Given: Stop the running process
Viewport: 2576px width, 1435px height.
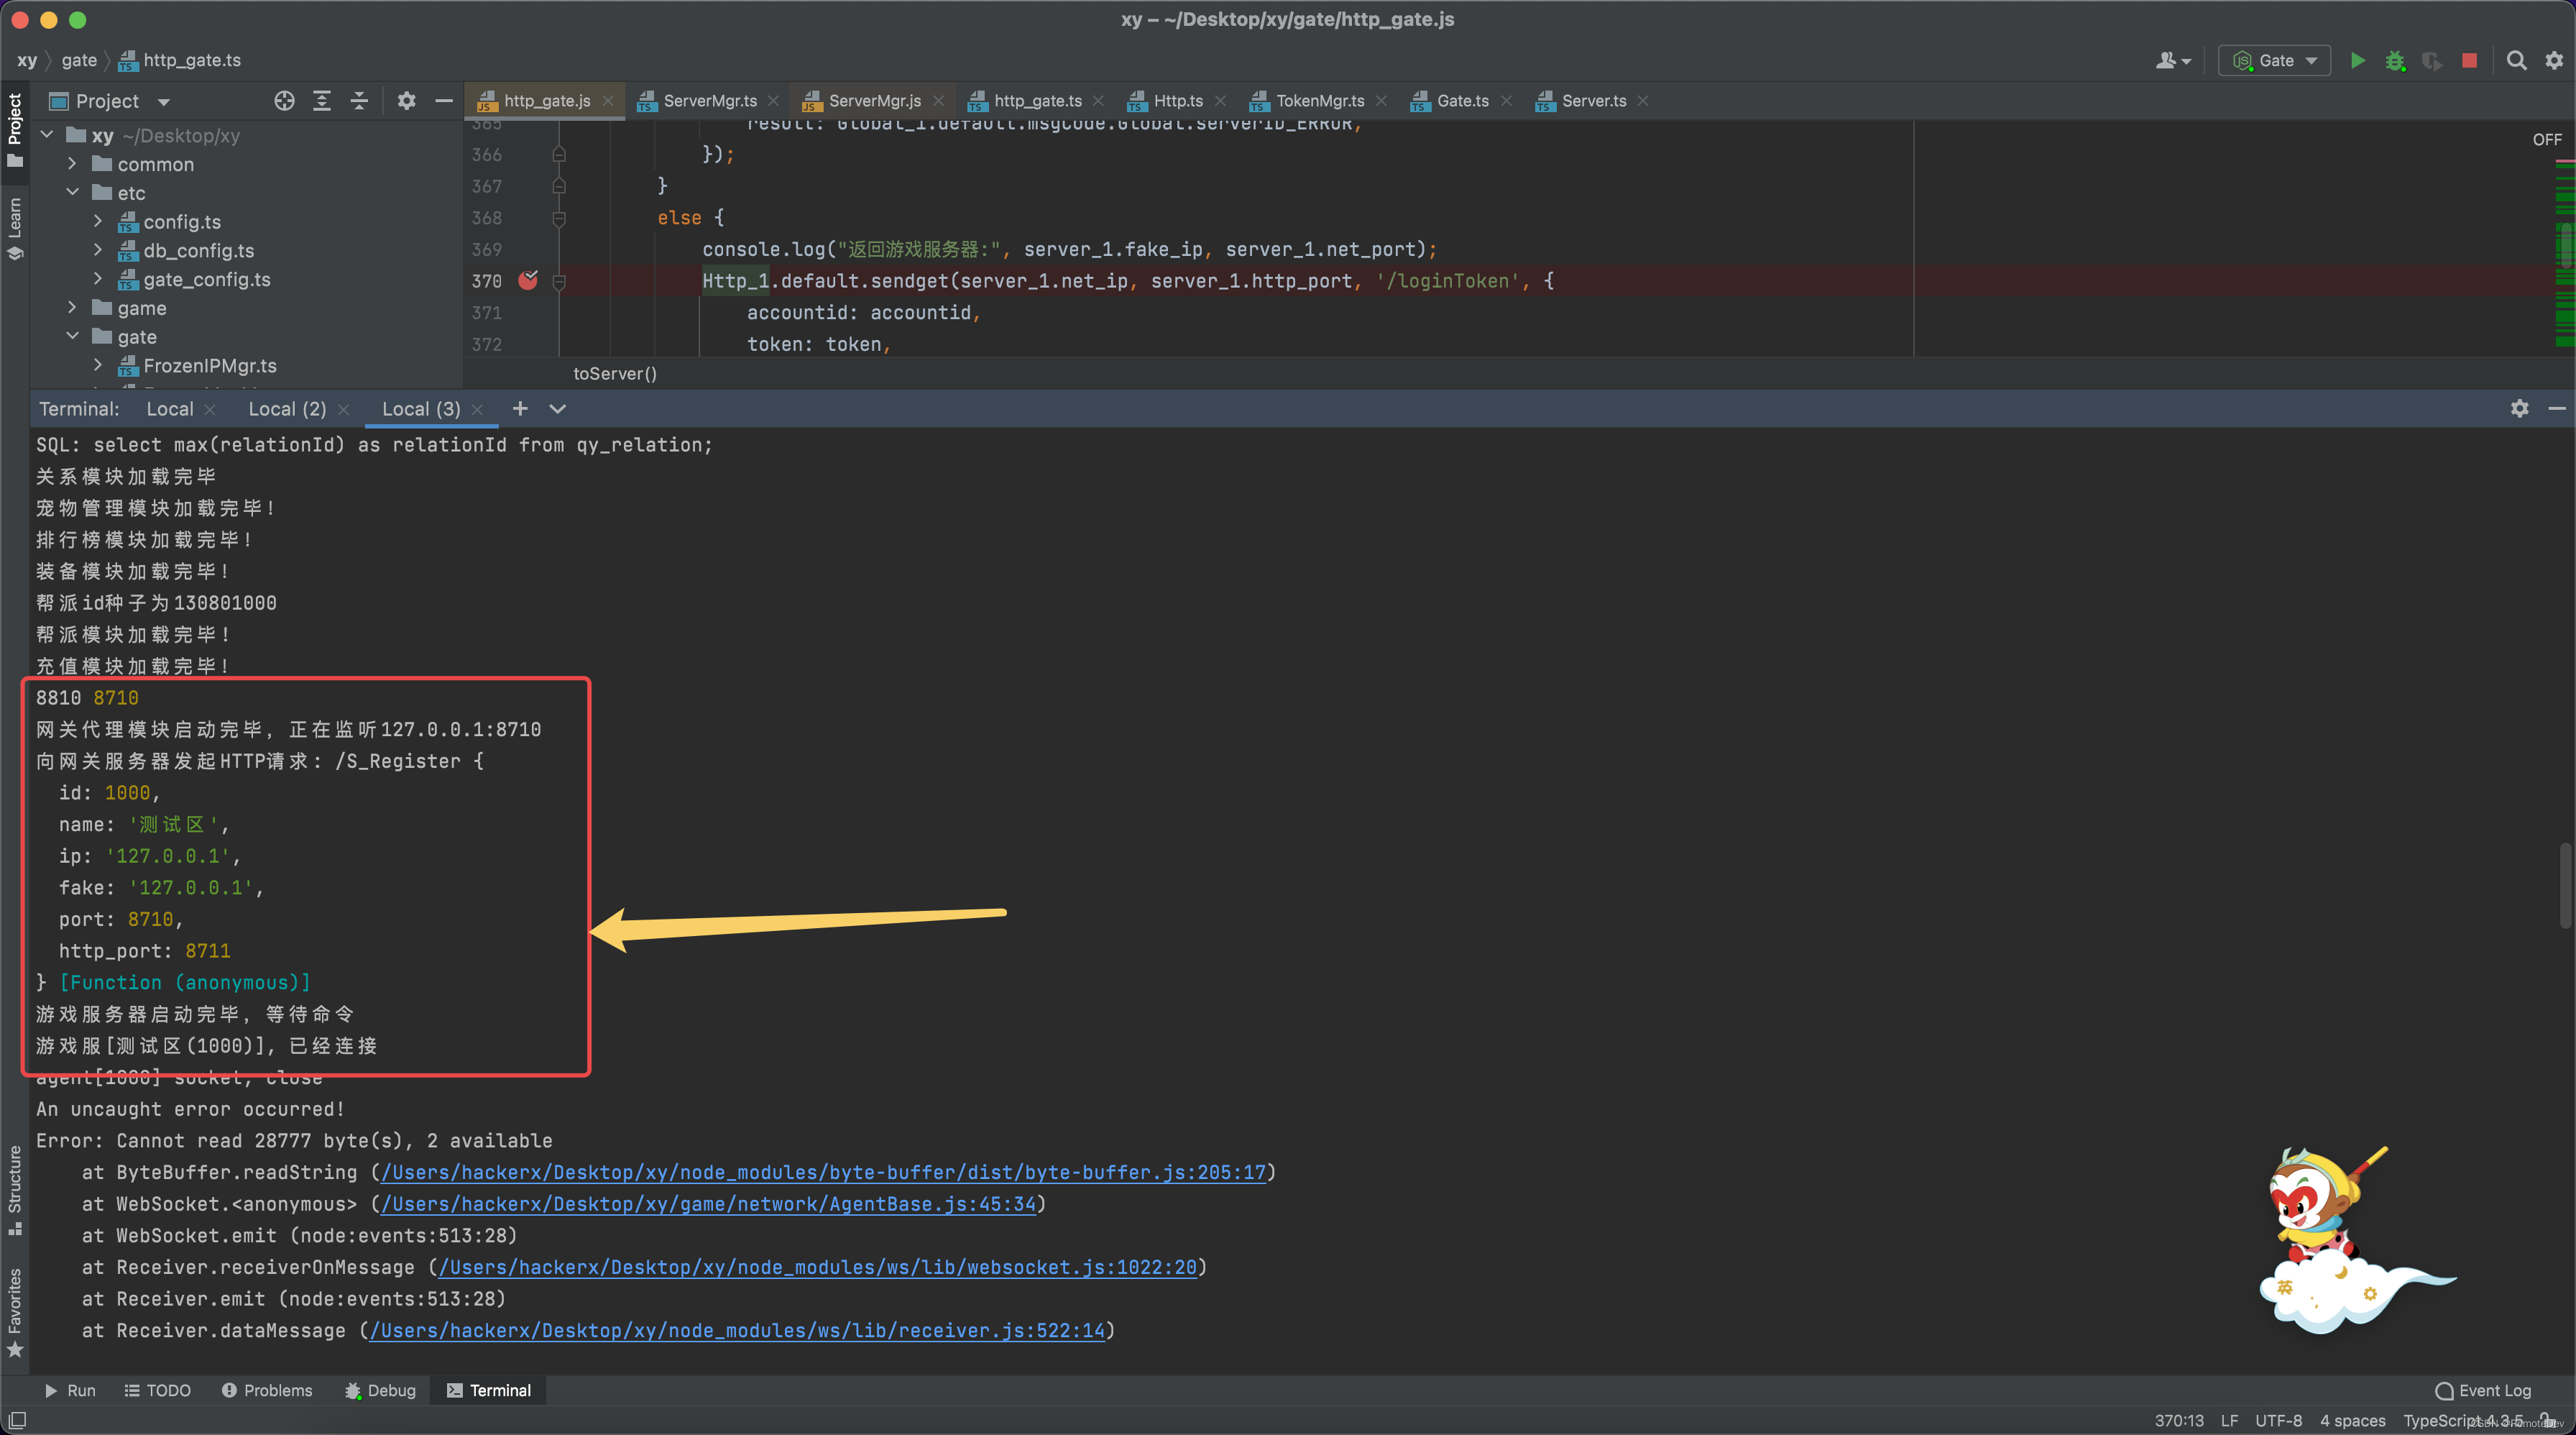Looking at the screenshot, I should [2469, 60].
